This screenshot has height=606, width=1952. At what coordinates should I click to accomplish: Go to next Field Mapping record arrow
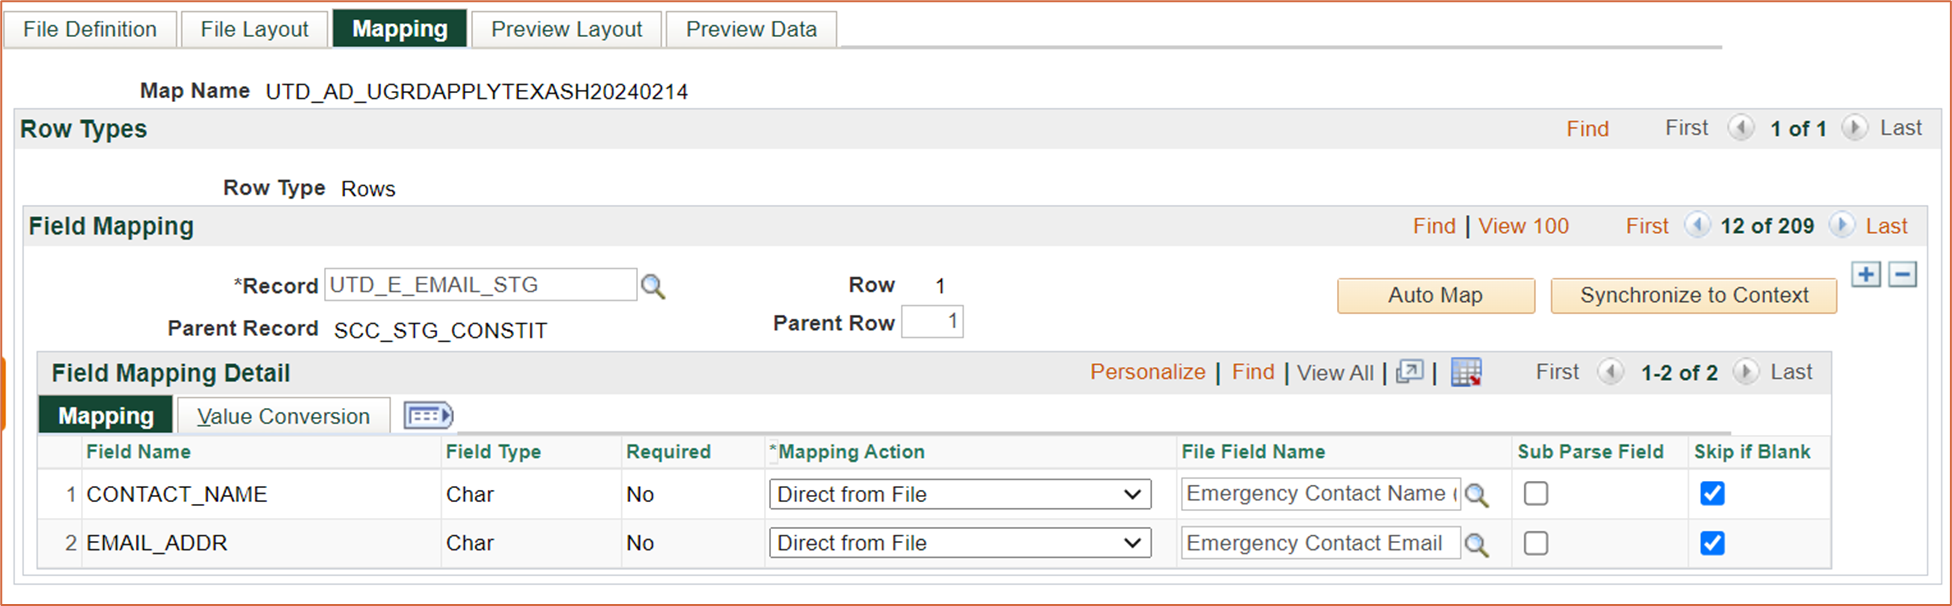[1842, 226]
